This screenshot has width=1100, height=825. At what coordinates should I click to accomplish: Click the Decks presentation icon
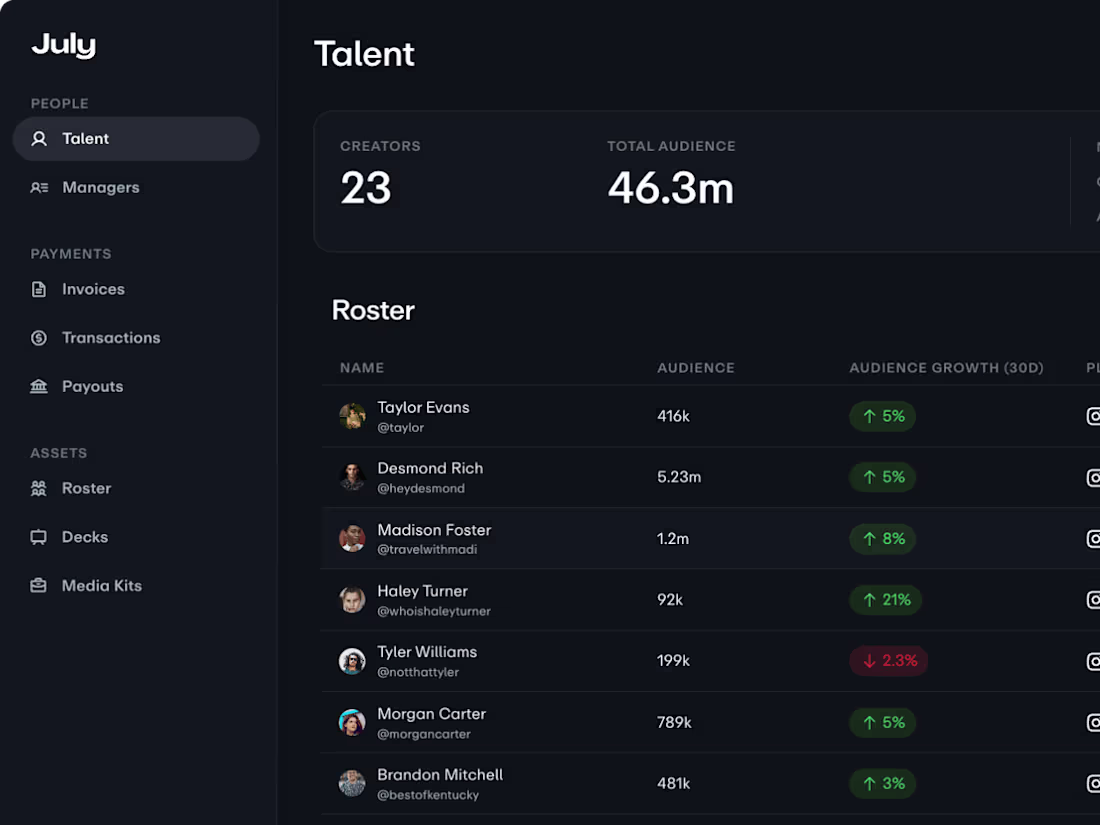coord(39,538)
